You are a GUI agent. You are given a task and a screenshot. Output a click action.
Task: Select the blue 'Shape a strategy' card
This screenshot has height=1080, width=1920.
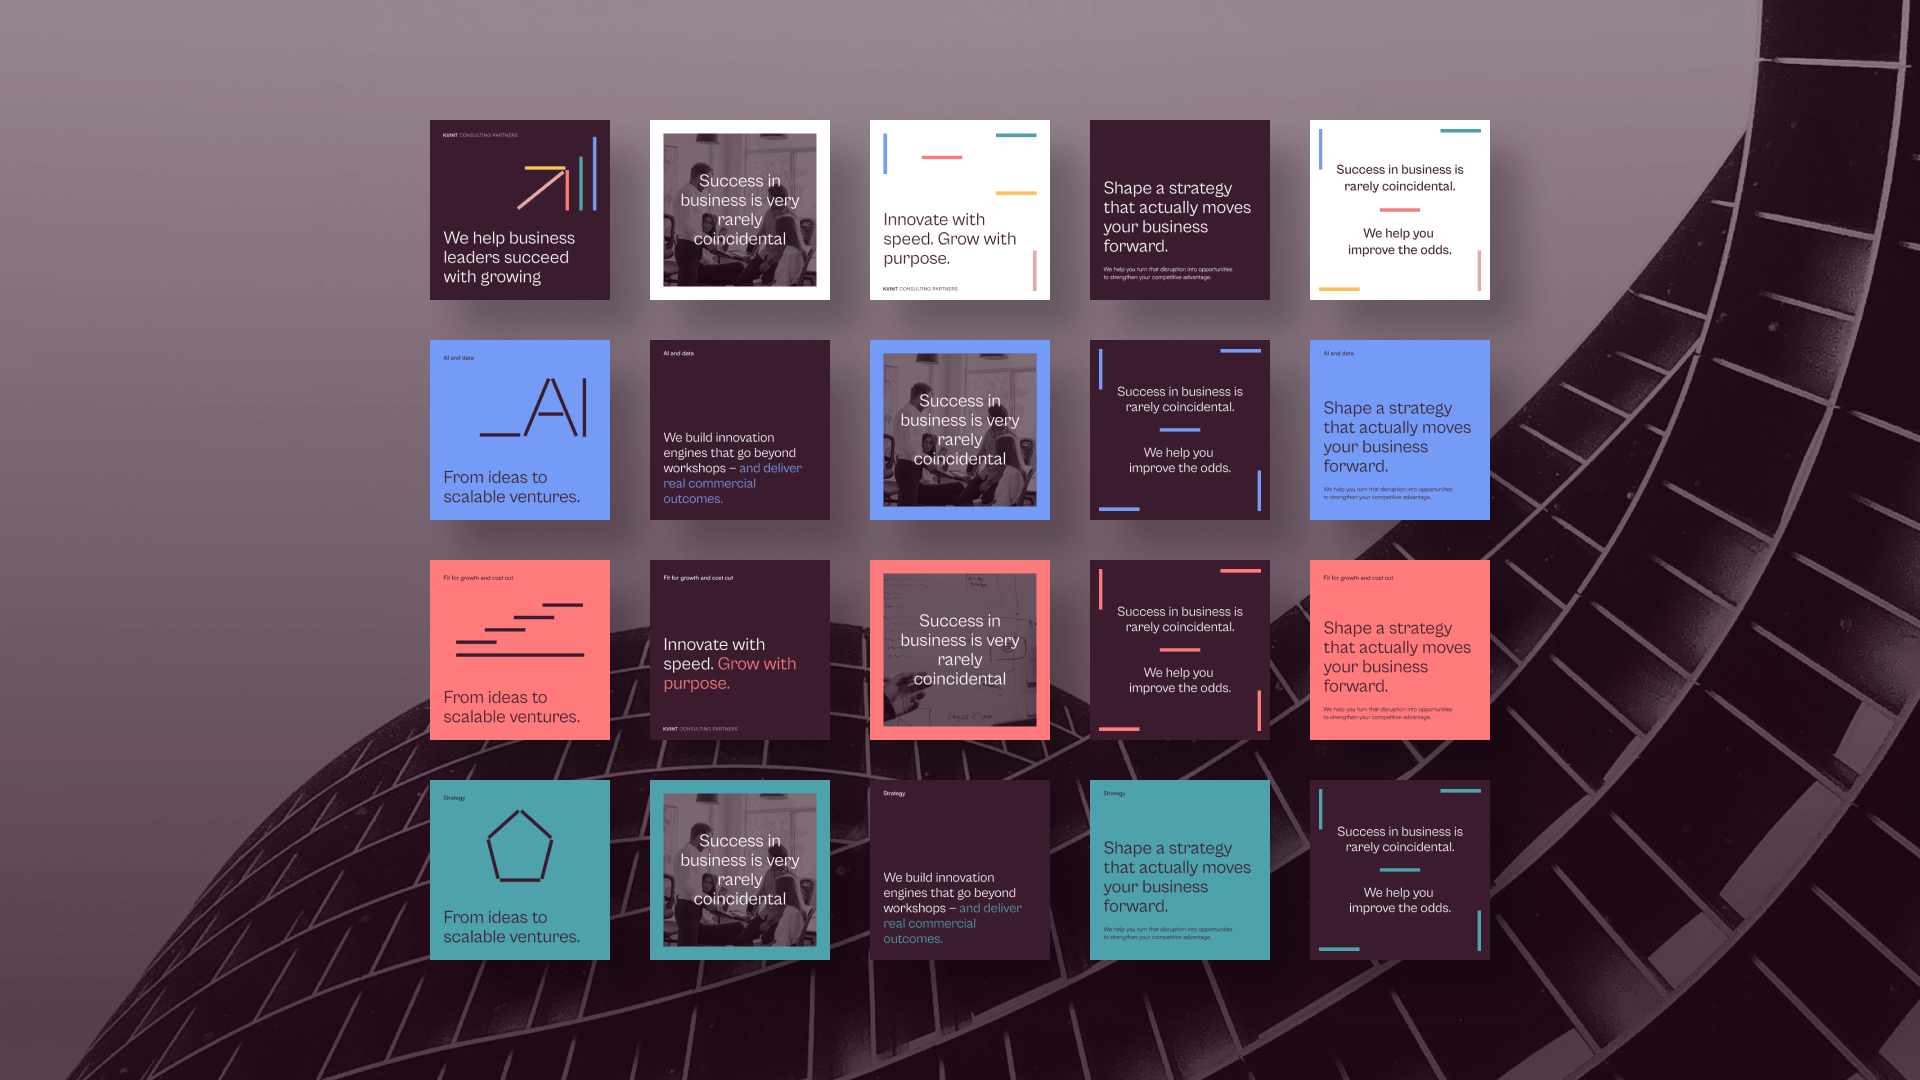[x=1399, y=430]
